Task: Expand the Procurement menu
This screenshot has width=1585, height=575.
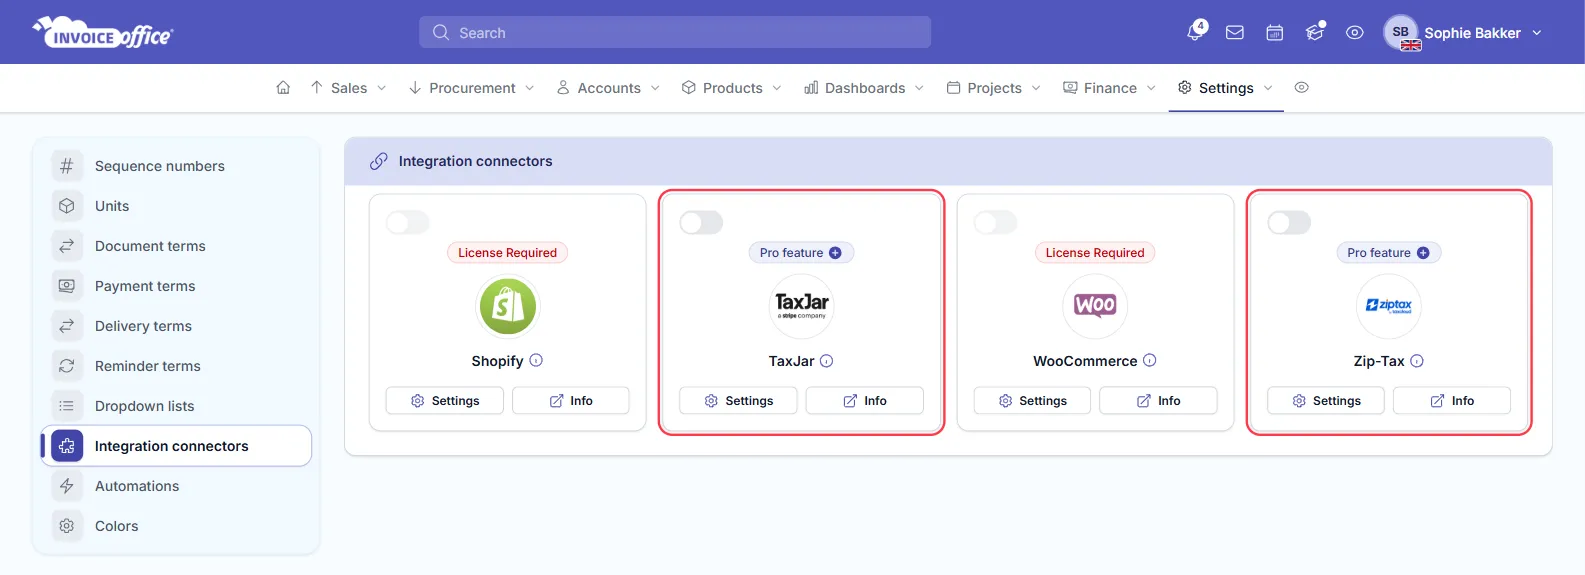Action: click(472, 88)
